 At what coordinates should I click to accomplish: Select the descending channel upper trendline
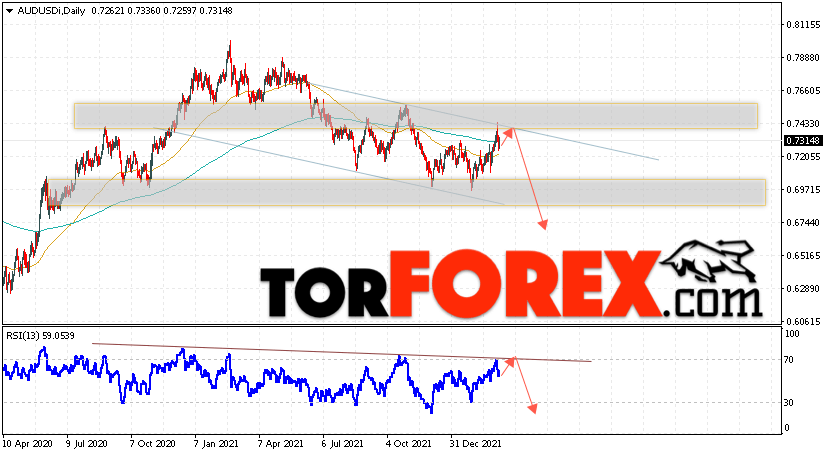483,121
